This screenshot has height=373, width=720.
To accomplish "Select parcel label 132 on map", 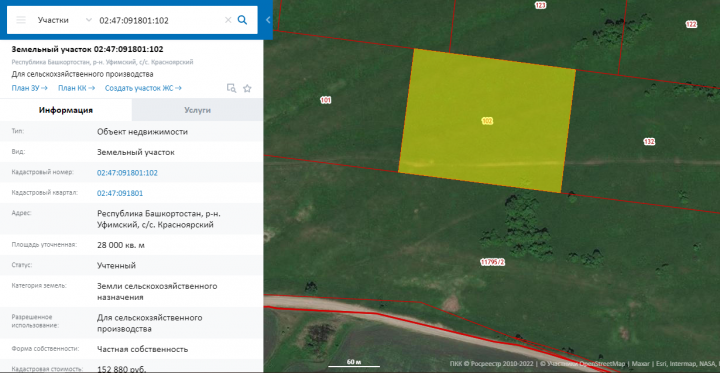I will [x=649, y=141].
